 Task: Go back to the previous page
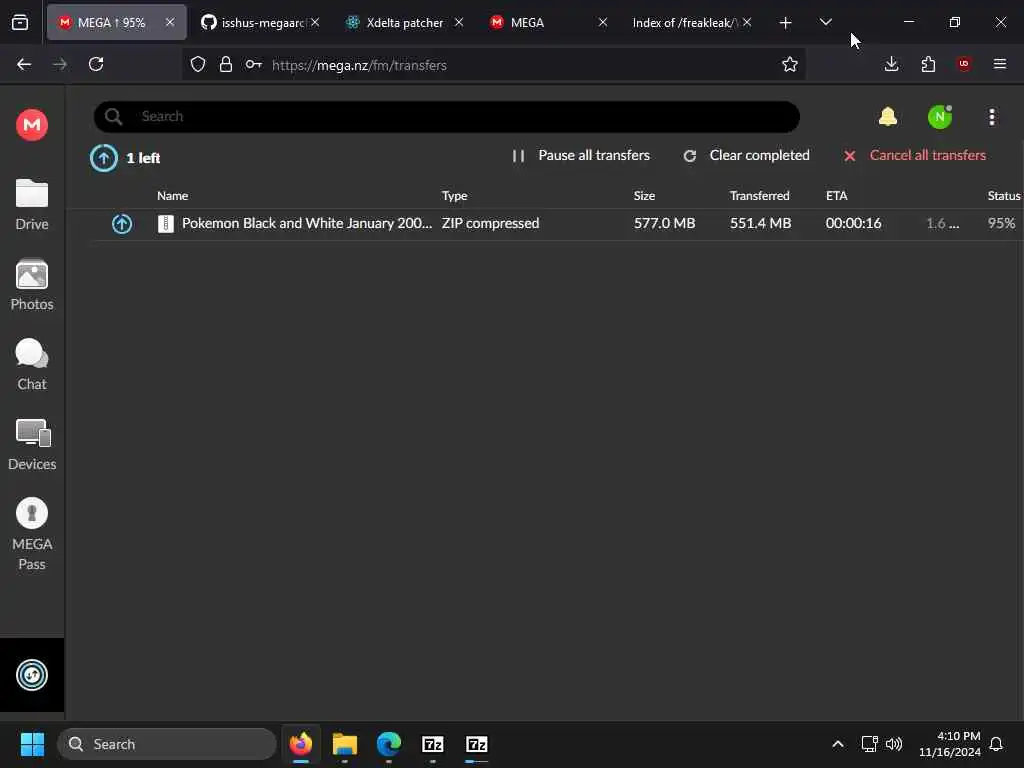[24, 64]
